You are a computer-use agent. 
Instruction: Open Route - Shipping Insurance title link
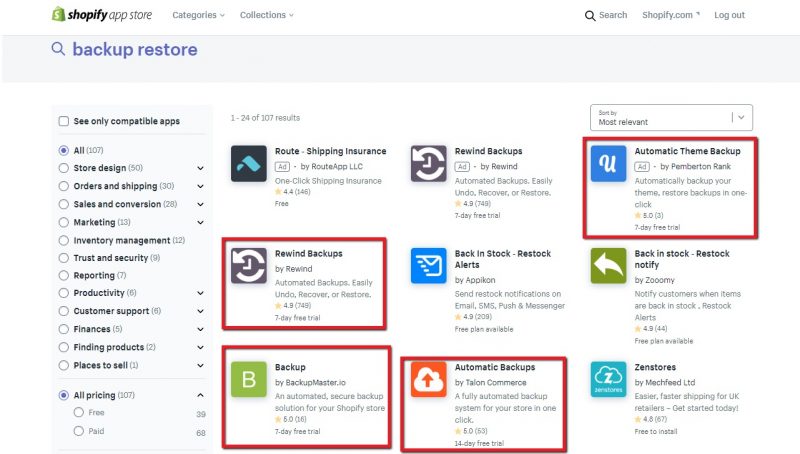pyautogui.click(x=330, y=151)
